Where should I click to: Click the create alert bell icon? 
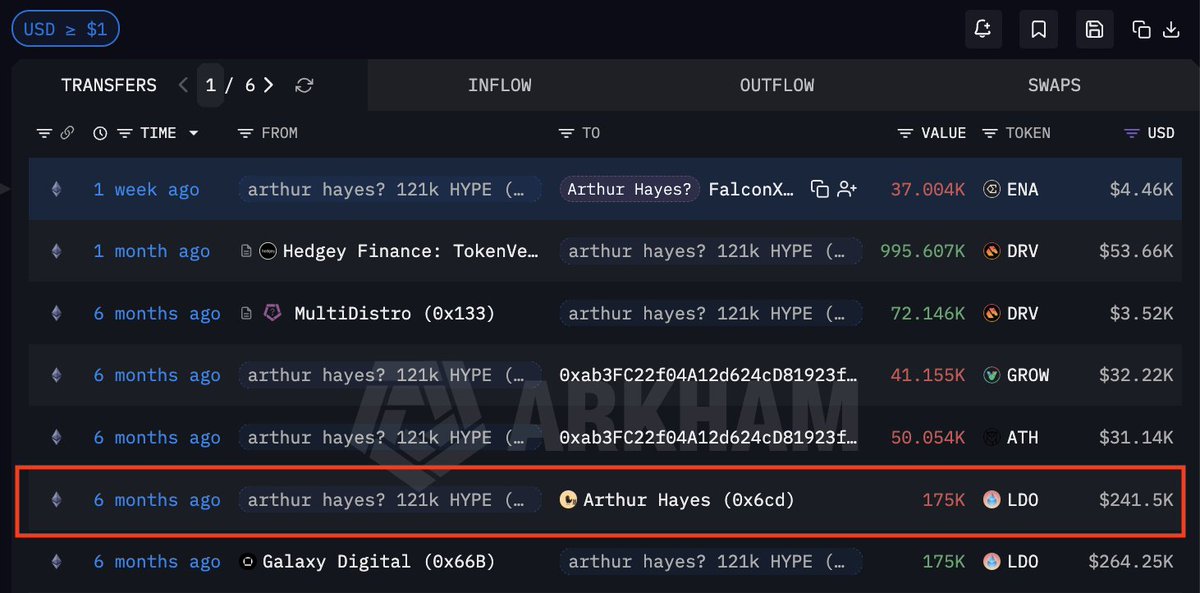point(983,29)
